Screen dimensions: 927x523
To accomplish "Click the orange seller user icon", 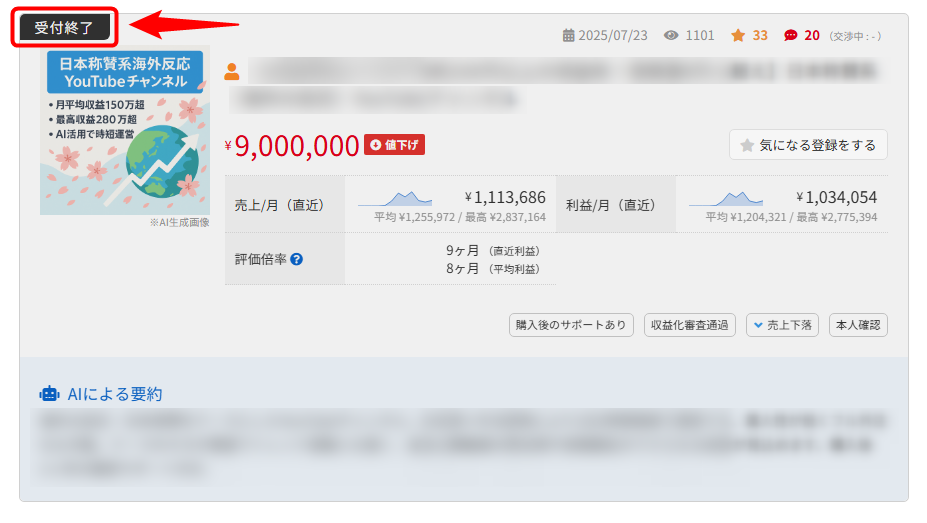I will [x=232, y=72].
